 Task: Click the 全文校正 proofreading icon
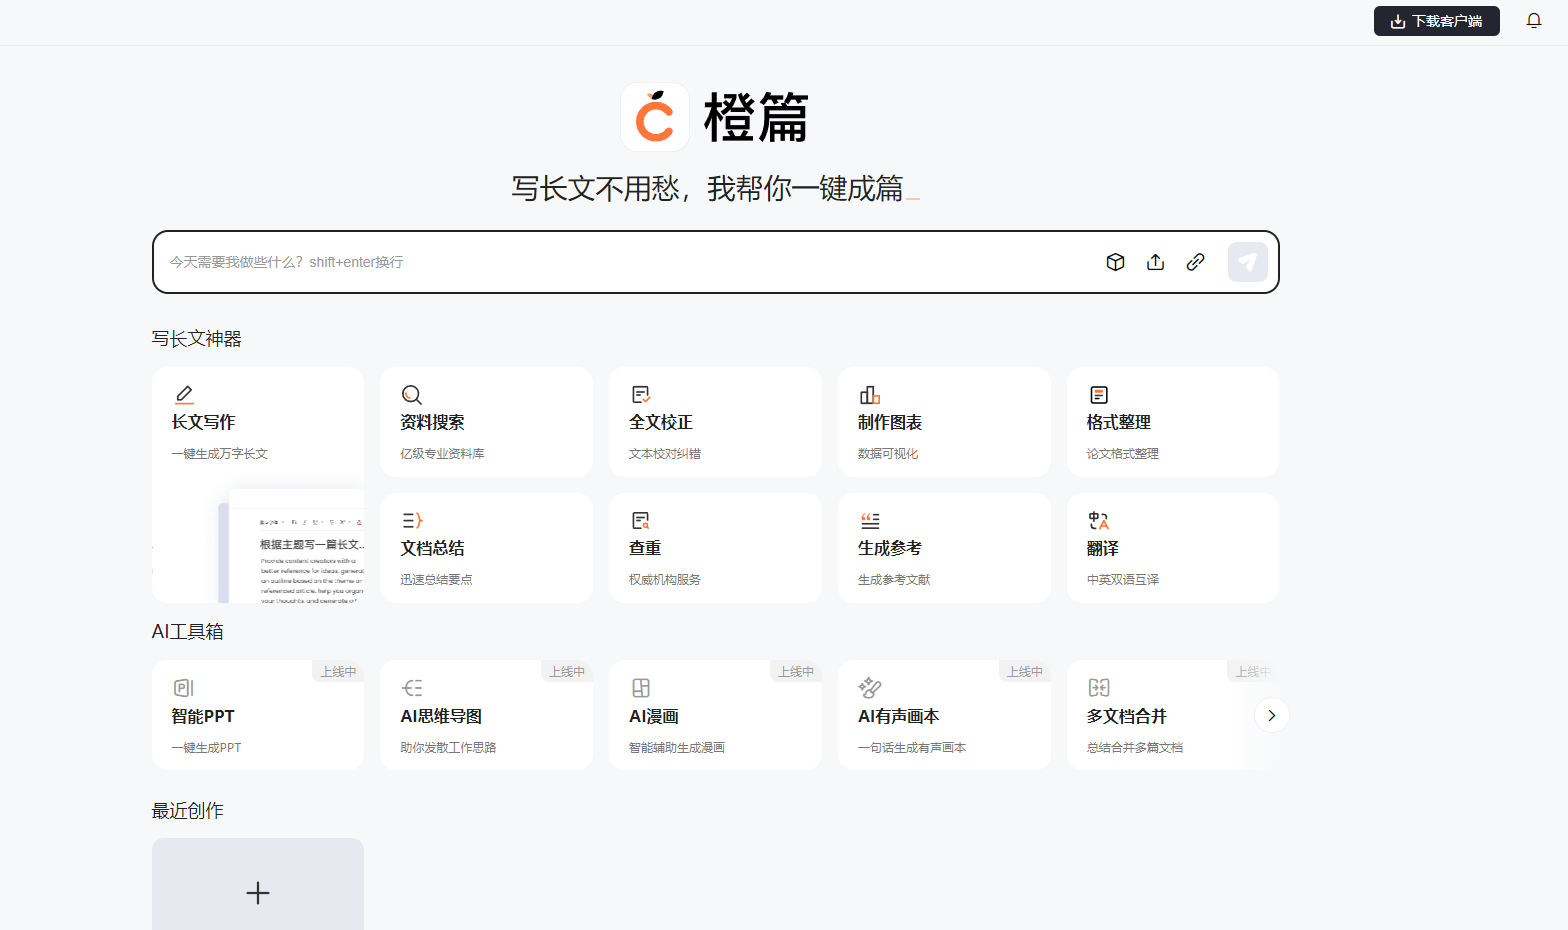coord(641,395)
